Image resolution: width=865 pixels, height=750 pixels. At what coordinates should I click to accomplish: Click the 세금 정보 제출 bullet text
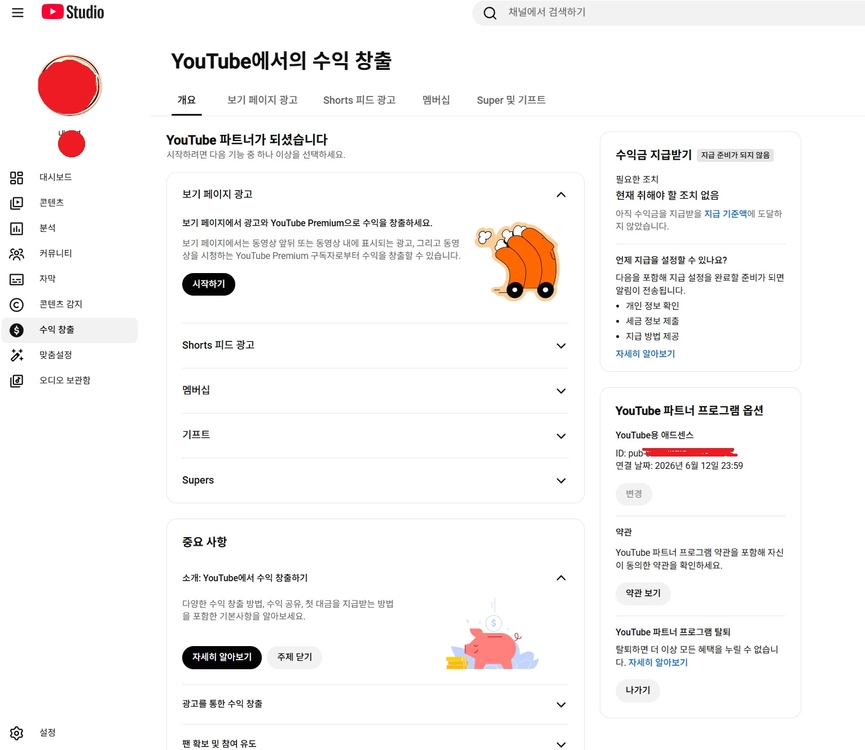(x=652, y=321)
